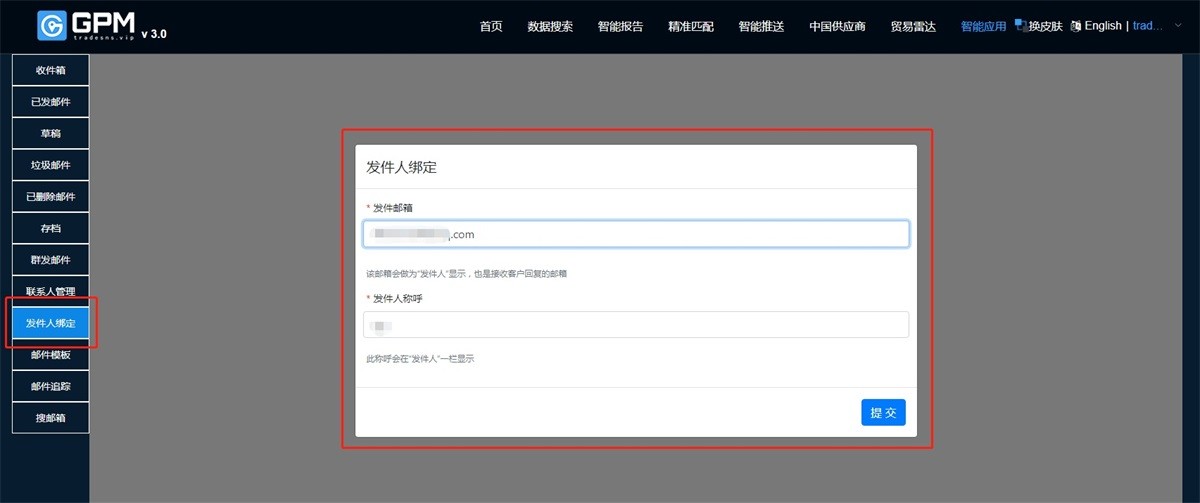Open 联系人管理 in the sidebar
This screenshot has height=503, width=1200.
pos(50,291)
